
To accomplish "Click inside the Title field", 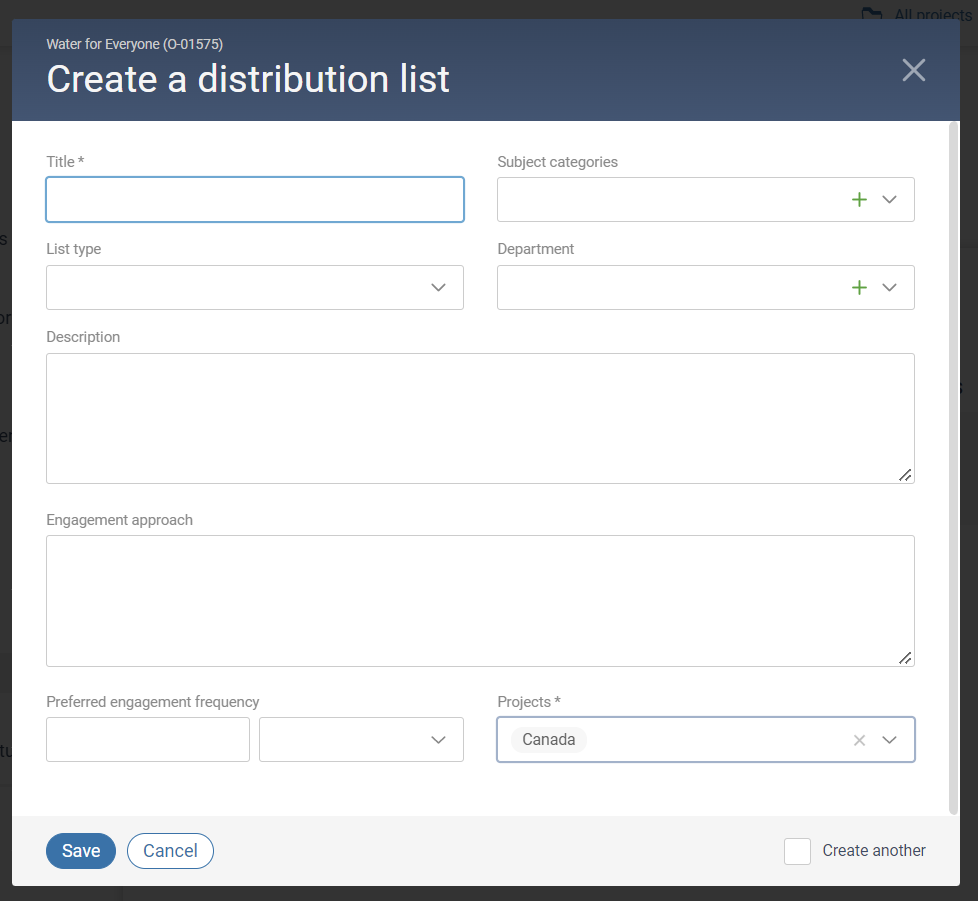I will coord(254,199).
